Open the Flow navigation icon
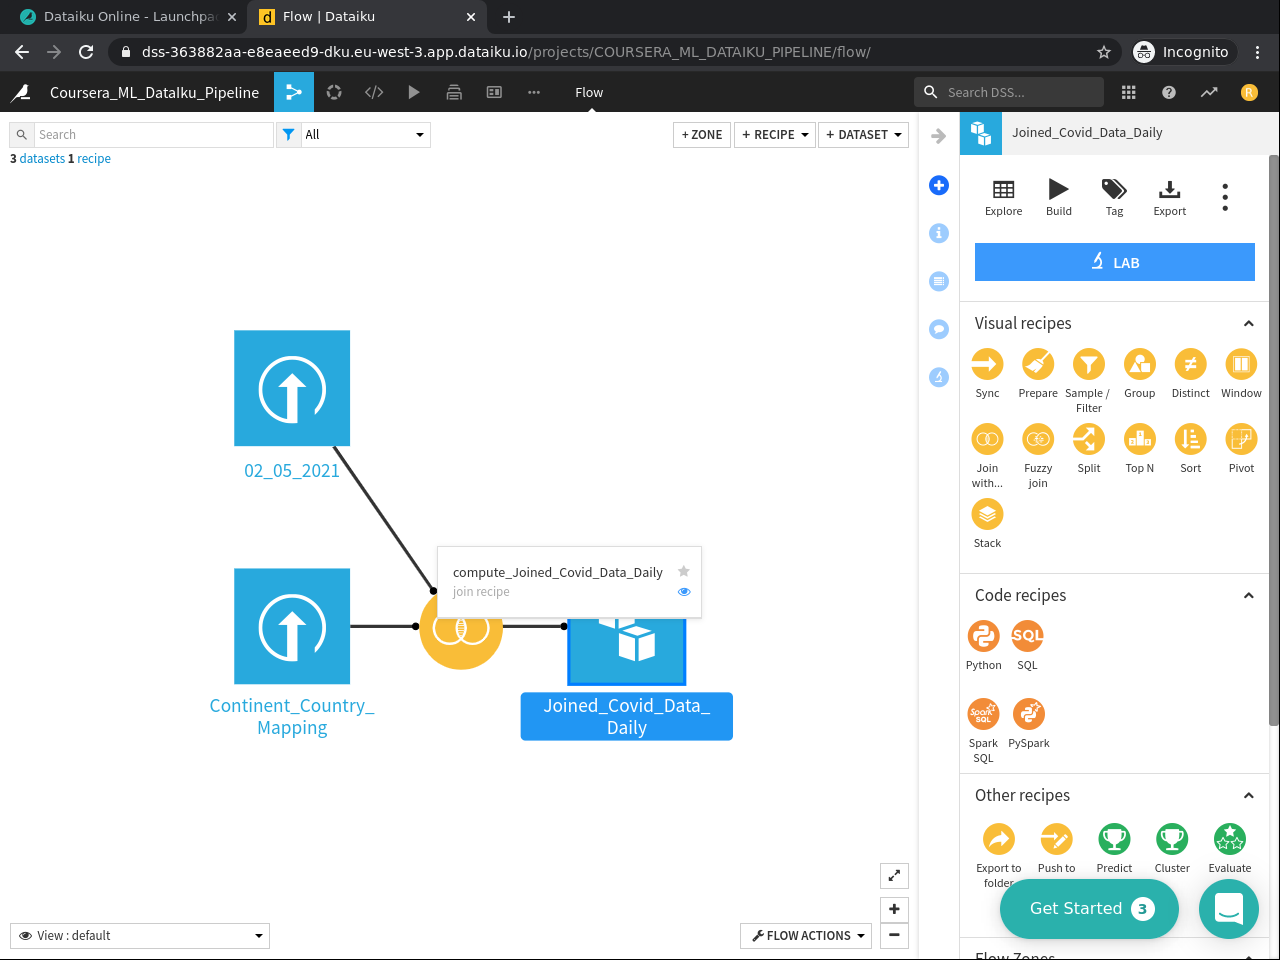The width and height of the screenshot is (1280, 960). pos(294,92)
